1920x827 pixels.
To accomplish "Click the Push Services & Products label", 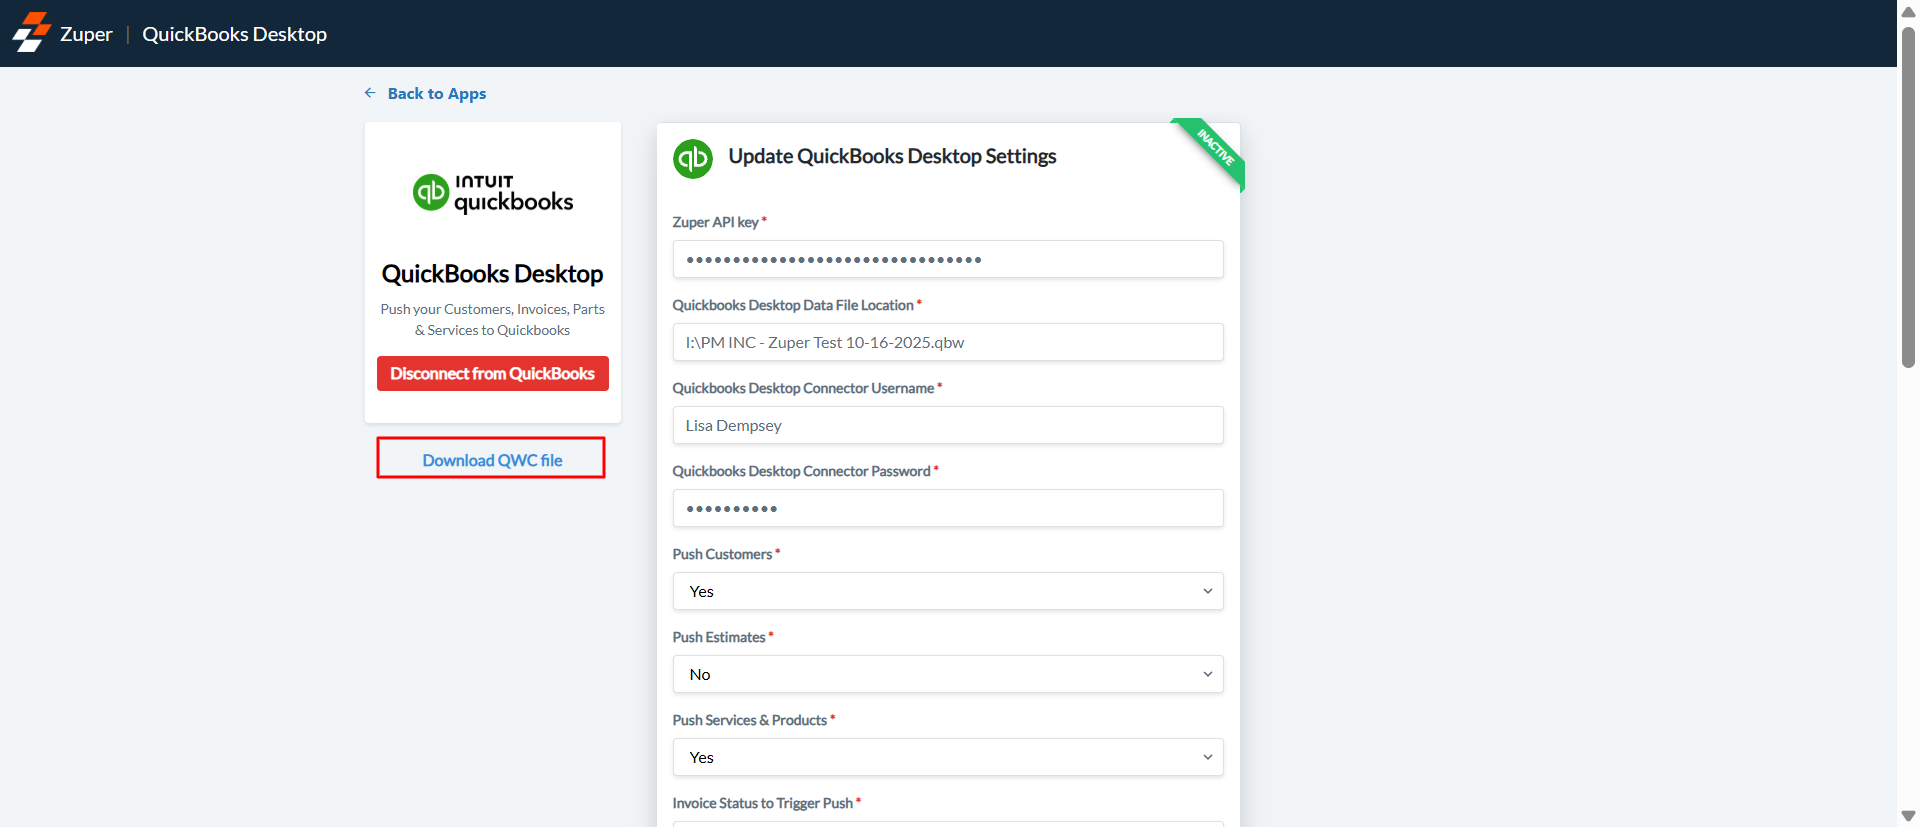I will pyautogui.click(x=750, y=720).
